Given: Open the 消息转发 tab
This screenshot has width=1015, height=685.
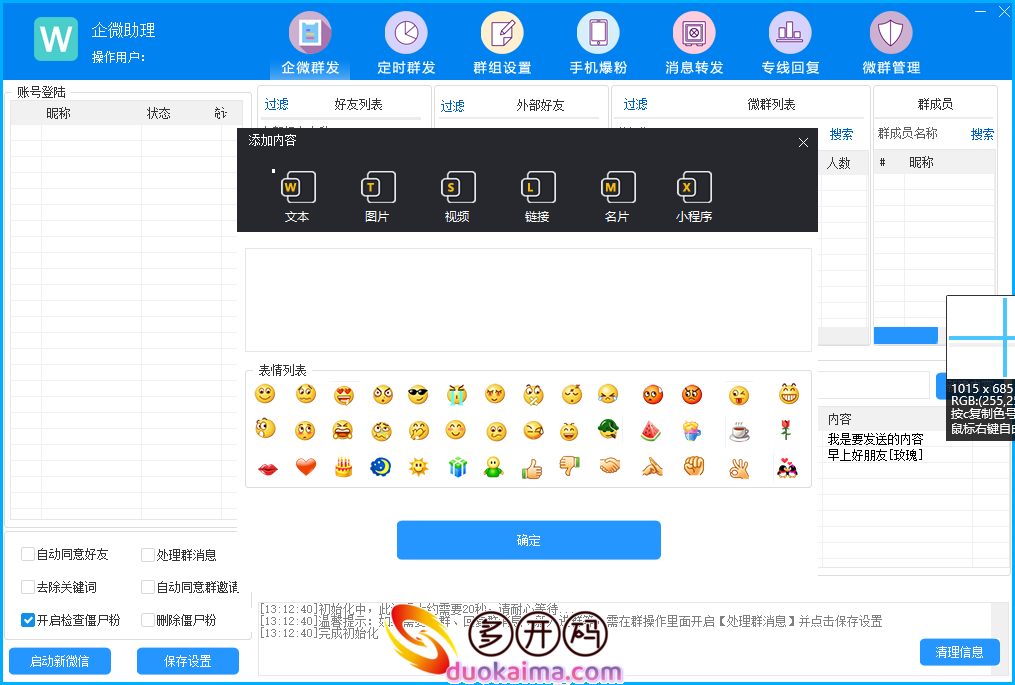Looking at the screenshot, I should click(694, 46).
